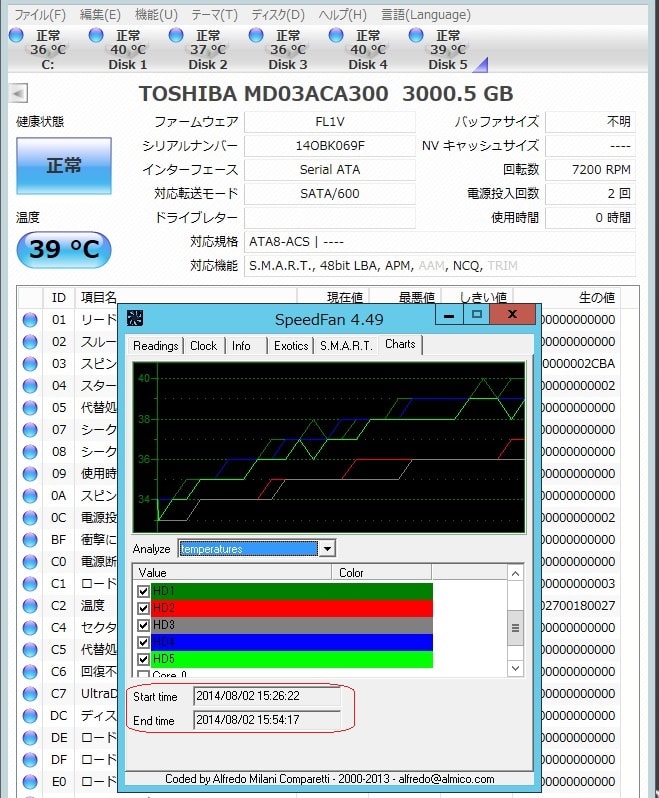
Task: Open the ファイル(F) menu
Action: pyautogui.click(x=40, y=15)
